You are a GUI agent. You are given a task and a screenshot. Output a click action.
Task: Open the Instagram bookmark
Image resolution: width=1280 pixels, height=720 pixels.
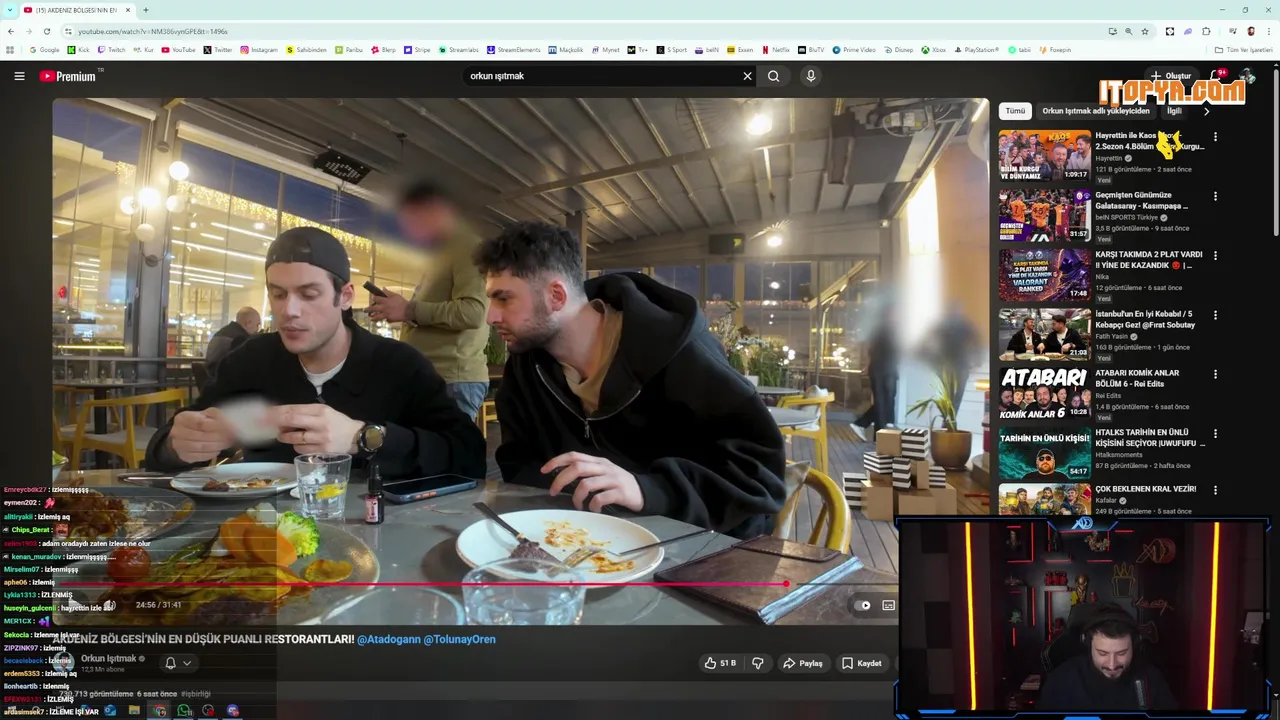(258, 50)
